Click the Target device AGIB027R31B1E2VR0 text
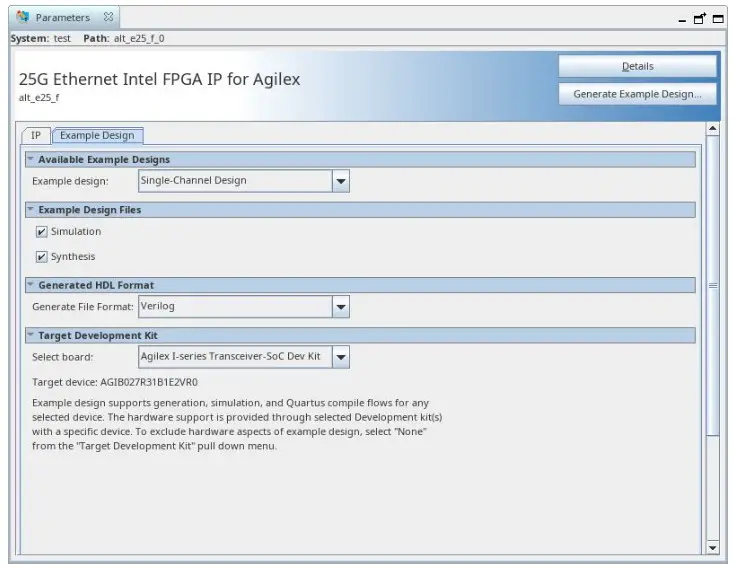The image size is (733, 568). pyautogui.click(x=115, y=382)
